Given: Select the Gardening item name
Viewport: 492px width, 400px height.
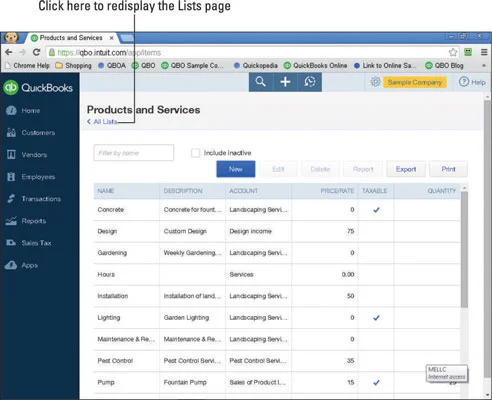Looking at the screenshot, I should [x=112, y=253].
